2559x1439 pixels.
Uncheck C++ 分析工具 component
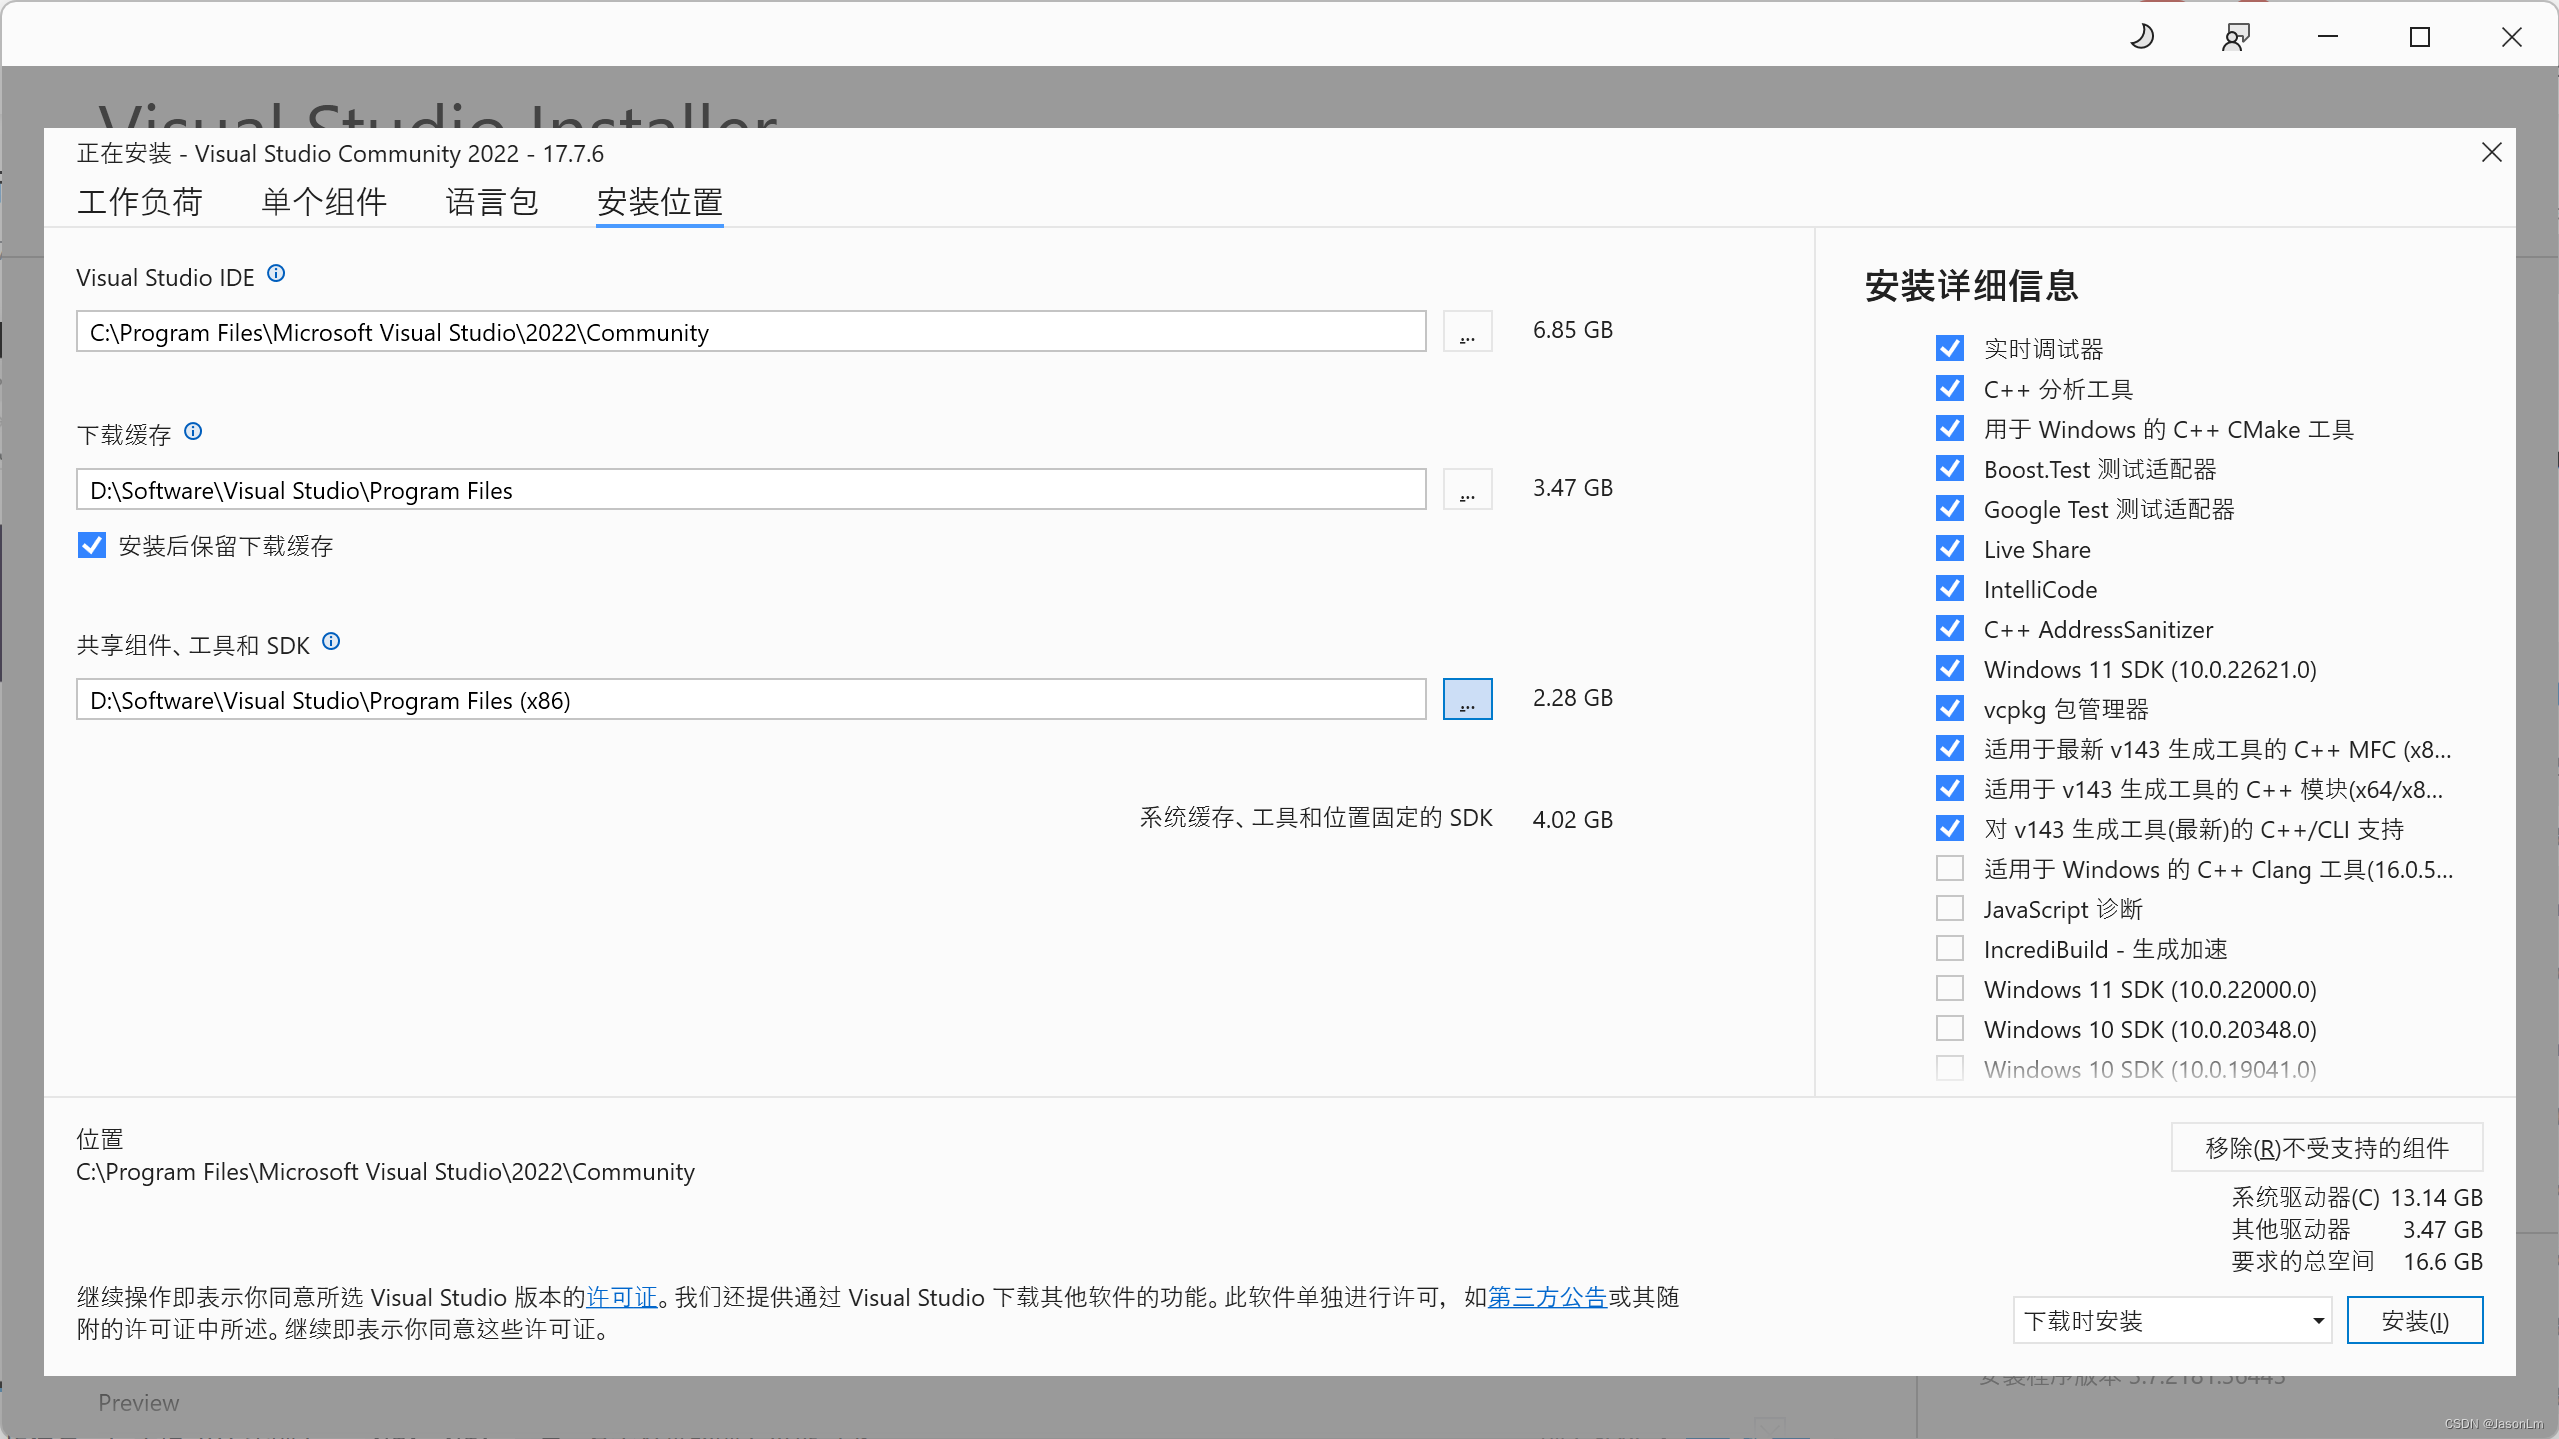point(1949,388)
